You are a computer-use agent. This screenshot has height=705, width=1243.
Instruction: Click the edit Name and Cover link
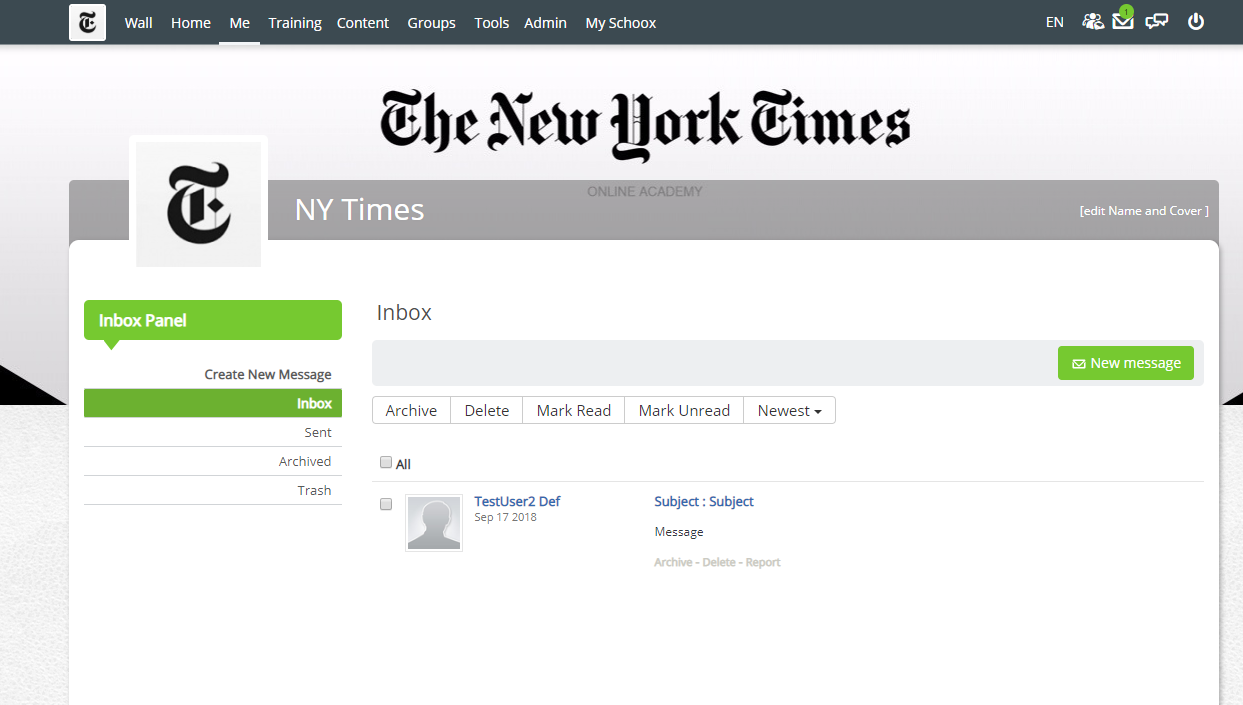point(1144,211)
